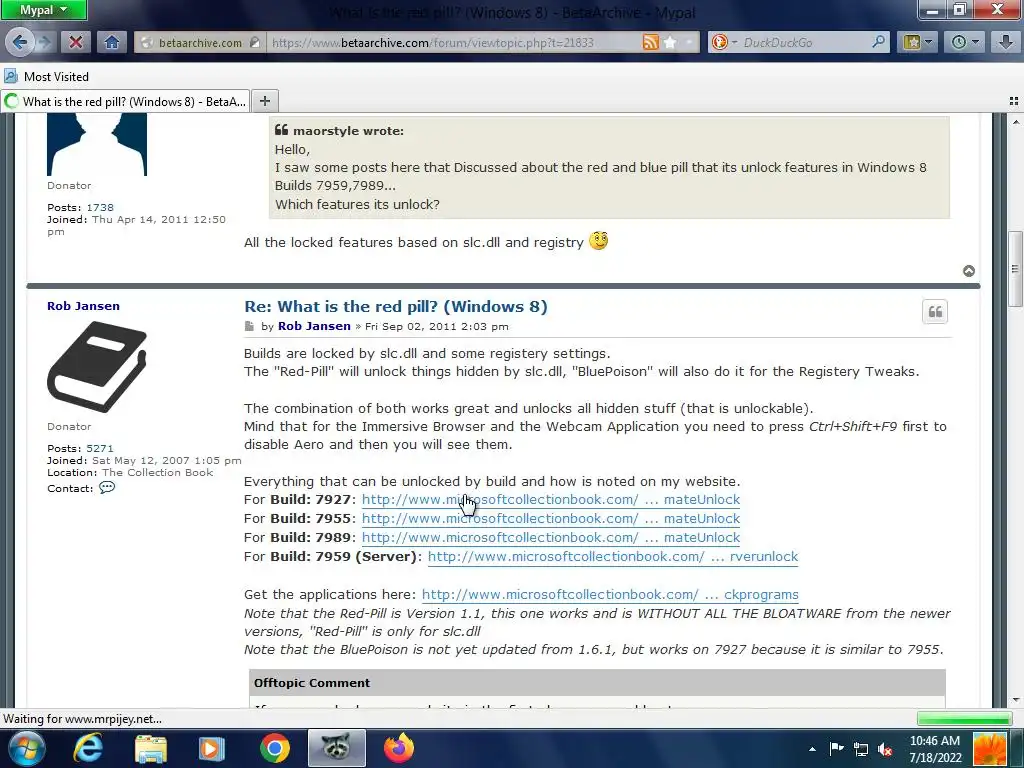1024x768 pixels.
Task: Click the orange flower tray thumbnail
Action: pyautogui.click(x=990, y=749)
